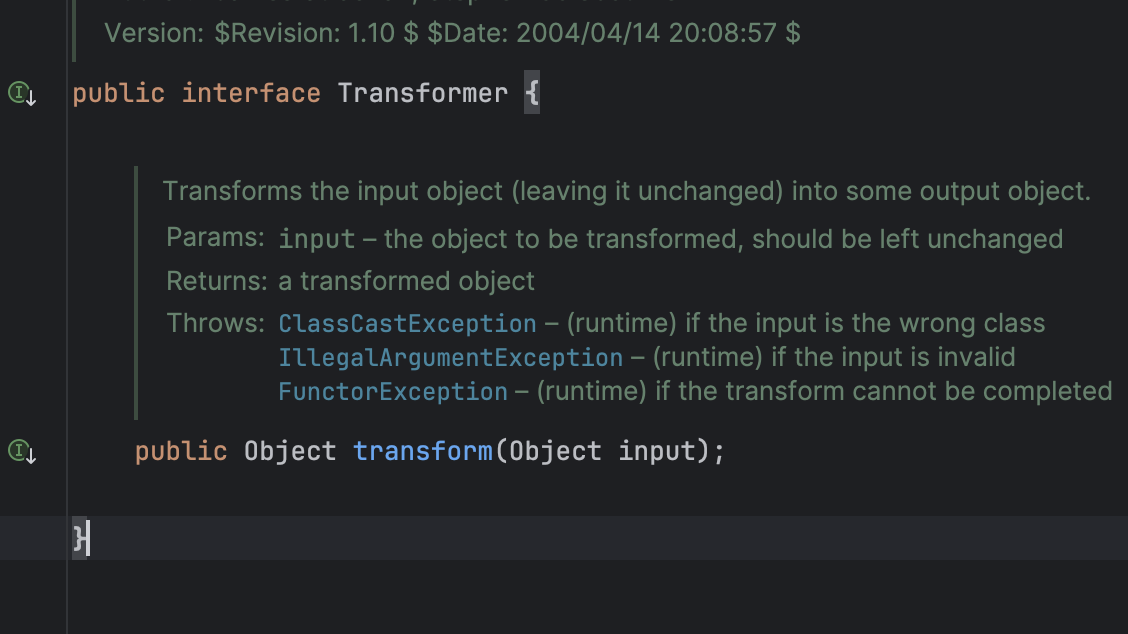The height and width of the screenshot is (634, 1128).
Task: Click the 'Params:' label in the rendered doc
Action: coord(215,237)
